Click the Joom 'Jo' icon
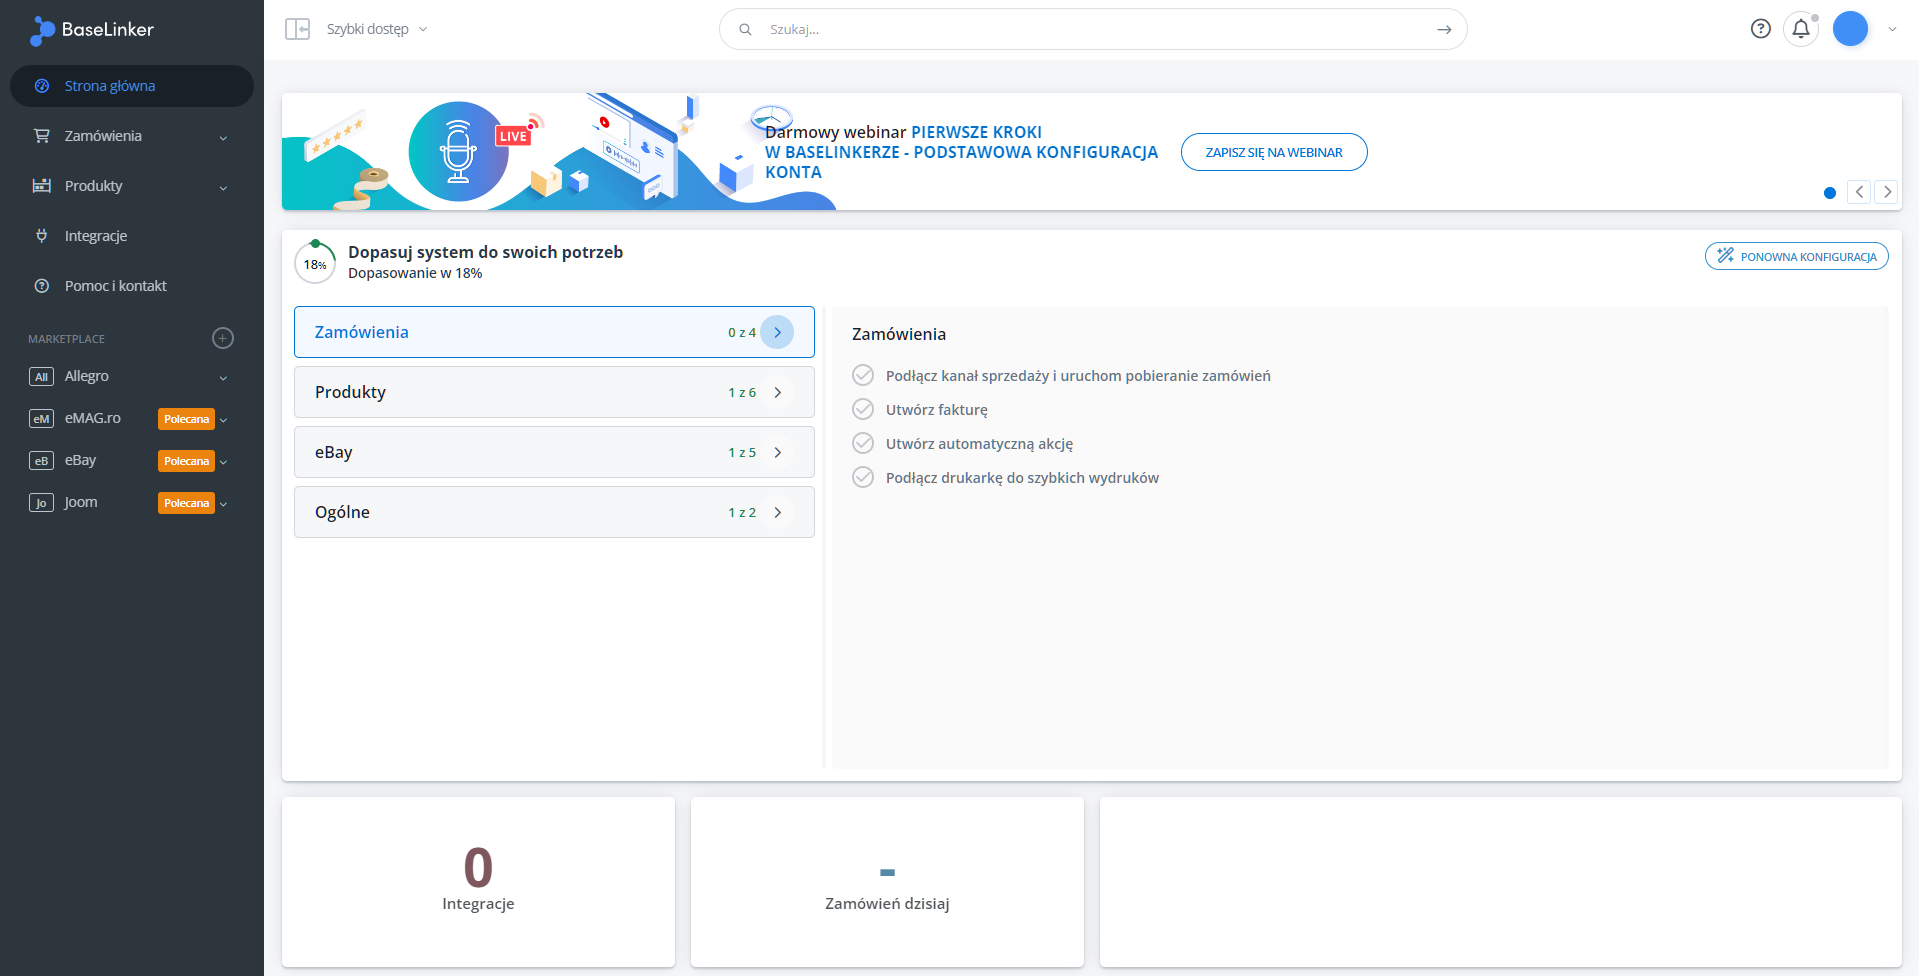 point(41,503)
